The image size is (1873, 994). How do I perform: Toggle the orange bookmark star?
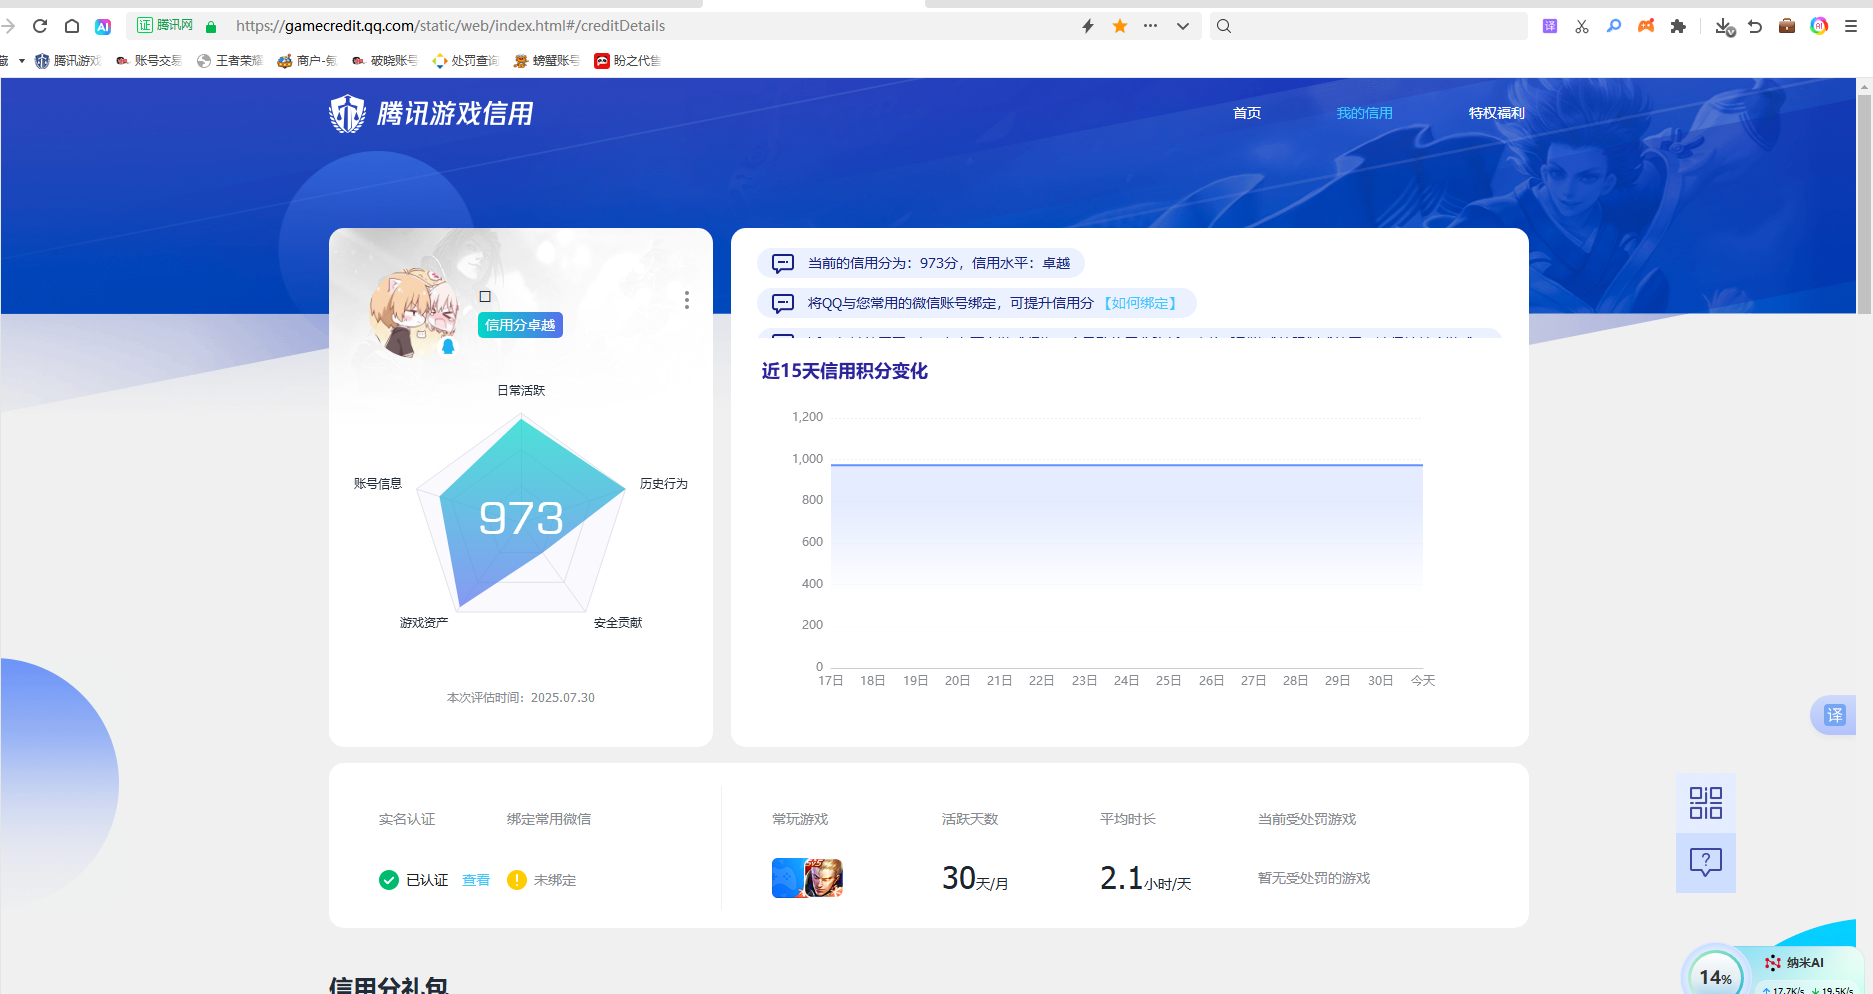point(1120,26)
